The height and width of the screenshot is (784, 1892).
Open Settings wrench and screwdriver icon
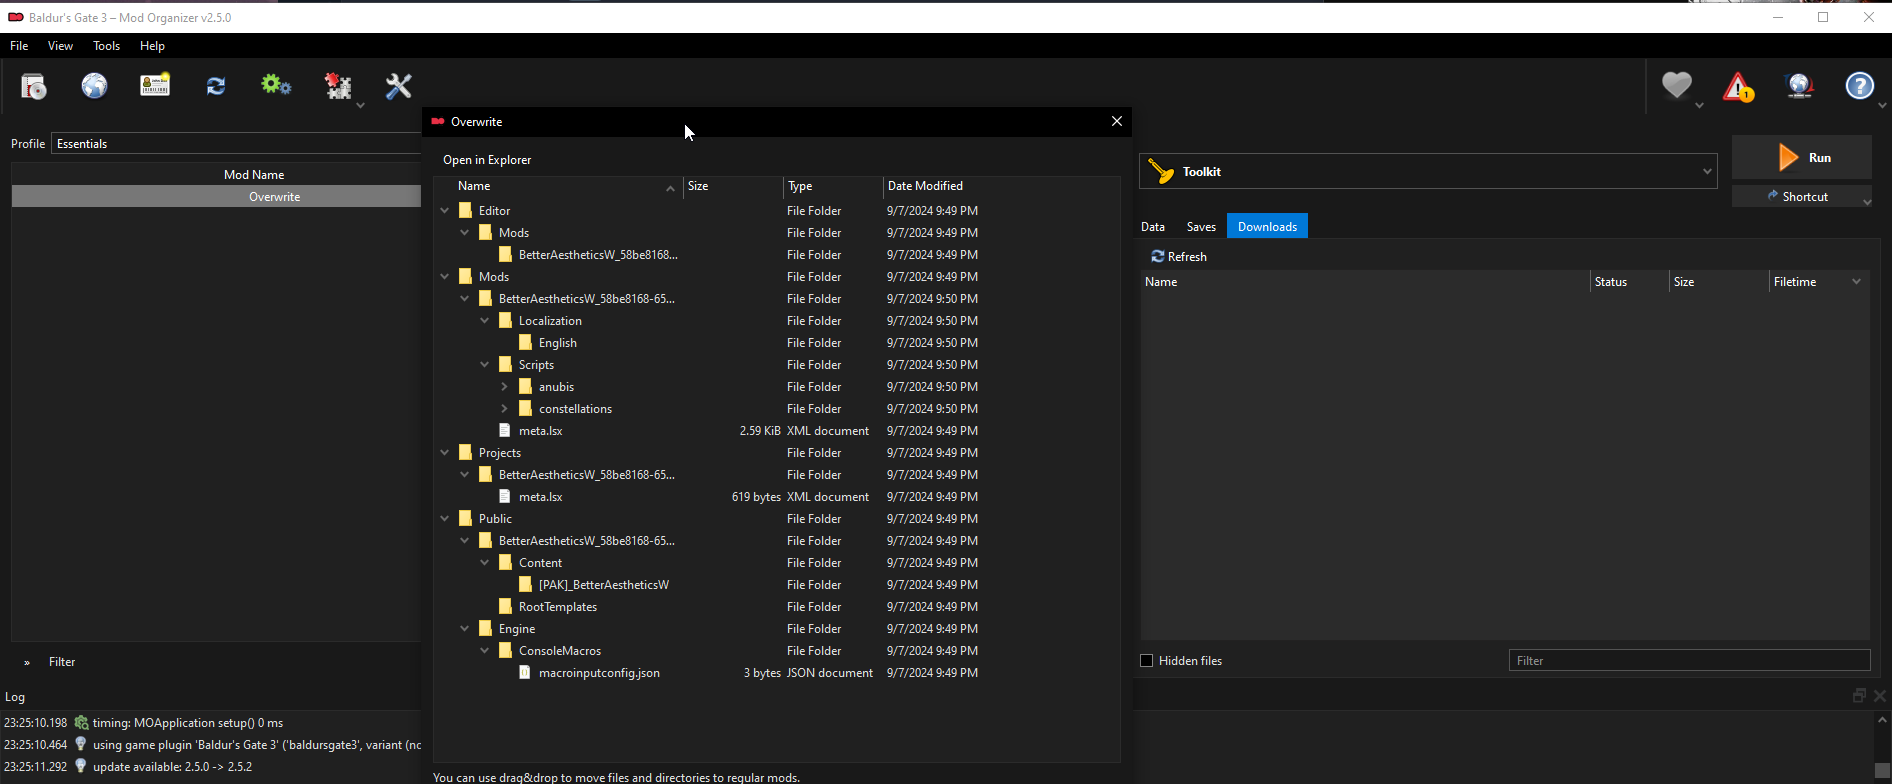pyautogui.click(x=398, y=87)
